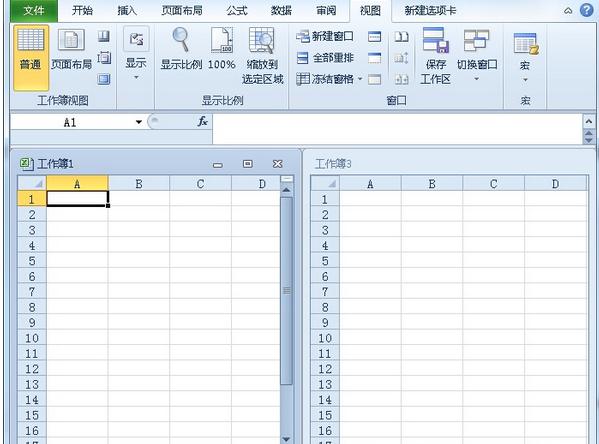Open the name box dropdown arrow
Screen dimensions: 599x444
139,122
